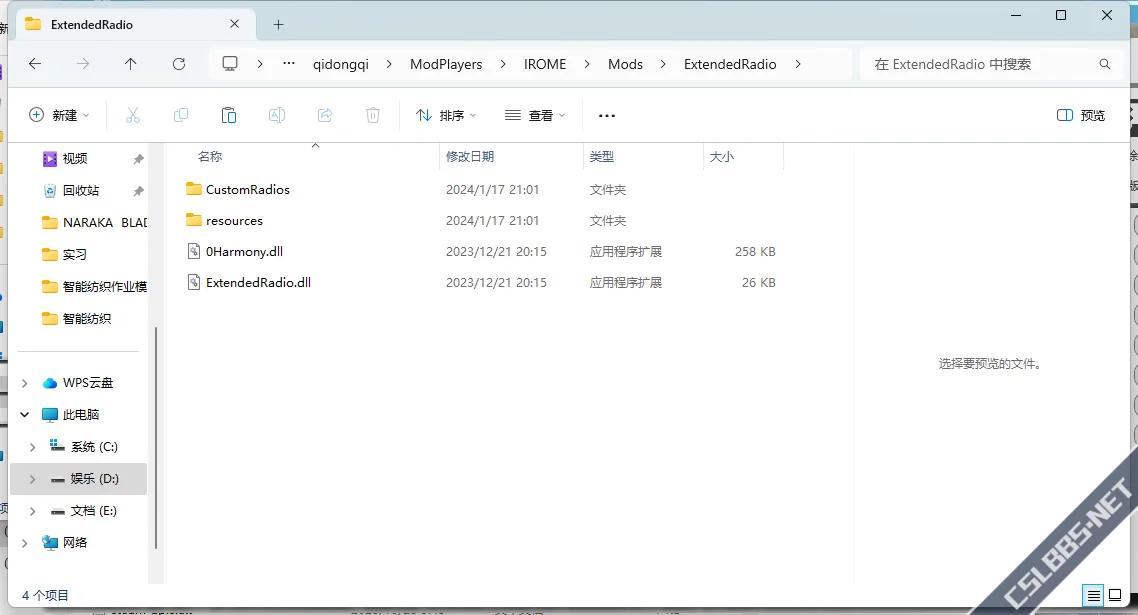Expand the 文档 (E:) drive node
Image resolution: width=1138 pixels, height=615 pixels.
point(32,510)
